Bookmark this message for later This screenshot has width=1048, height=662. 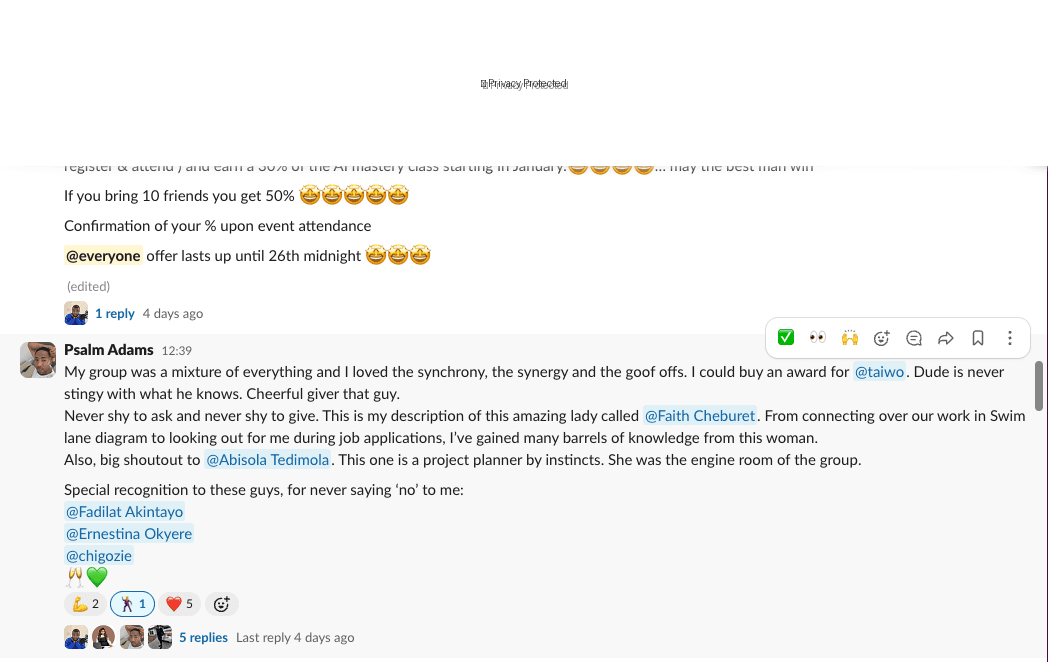978,338
